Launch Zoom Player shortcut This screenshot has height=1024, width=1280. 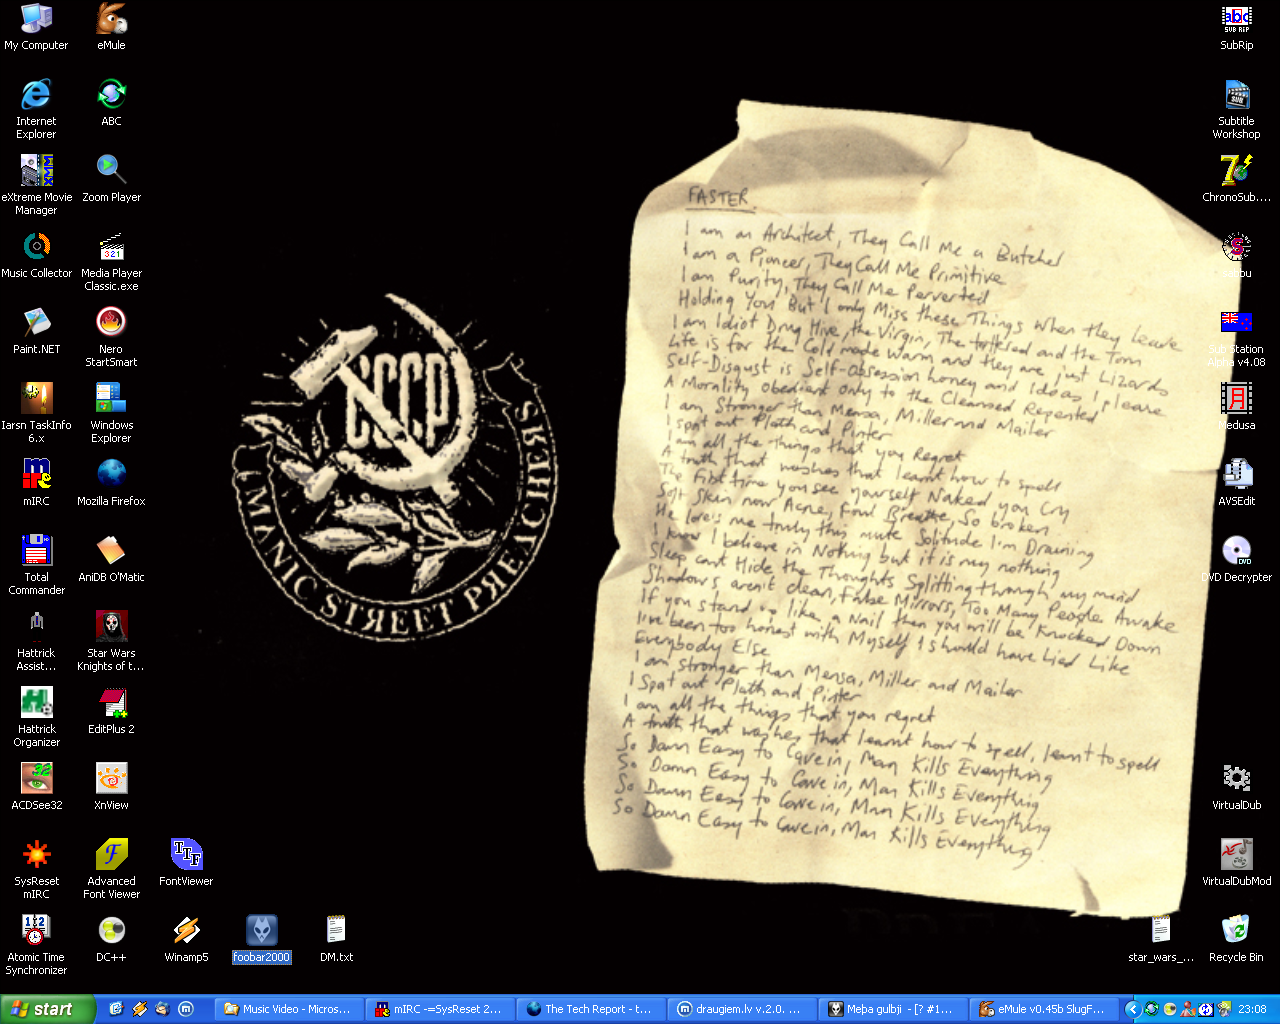click(111, 179)
